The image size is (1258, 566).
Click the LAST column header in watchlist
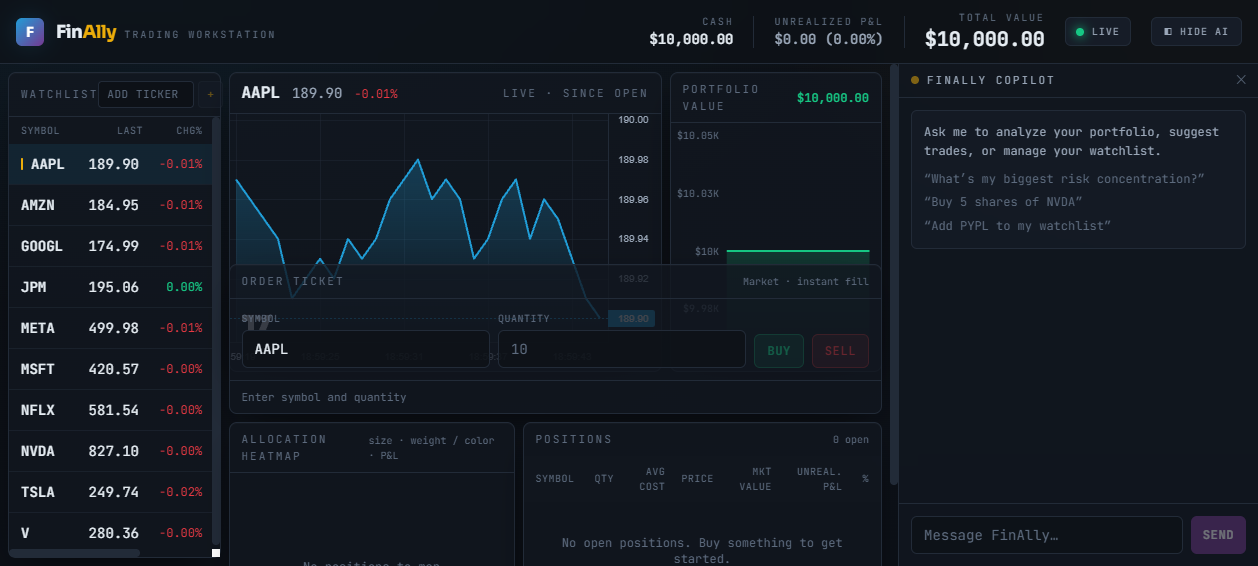[x=130, y=131]
